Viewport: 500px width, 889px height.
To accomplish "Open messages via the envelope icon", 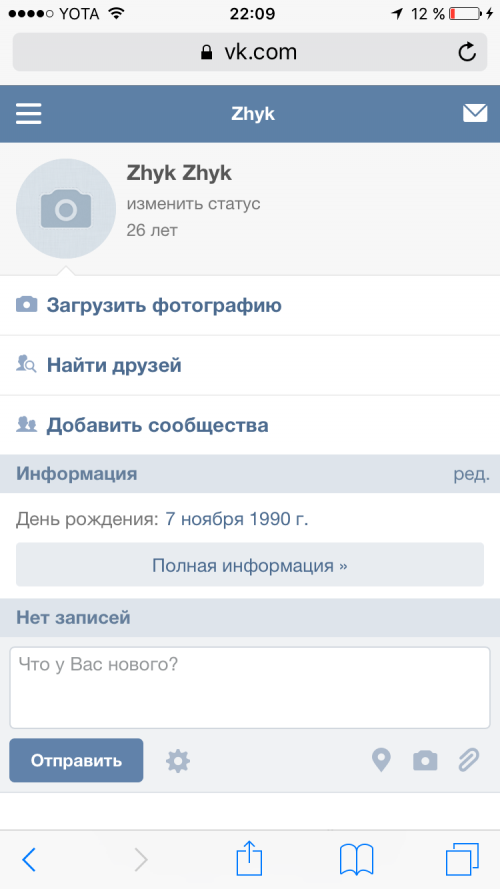I will 474,113.
